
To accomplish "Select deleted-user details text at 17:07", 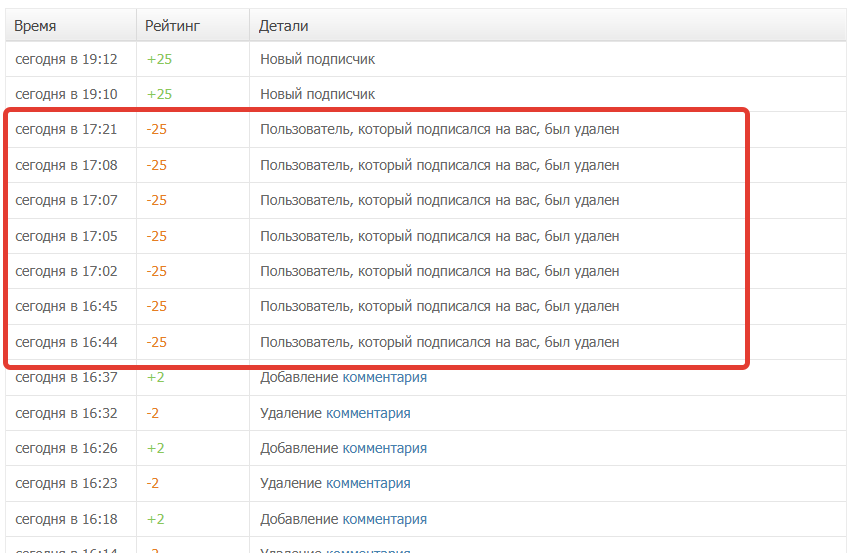I will click(440, 200).
